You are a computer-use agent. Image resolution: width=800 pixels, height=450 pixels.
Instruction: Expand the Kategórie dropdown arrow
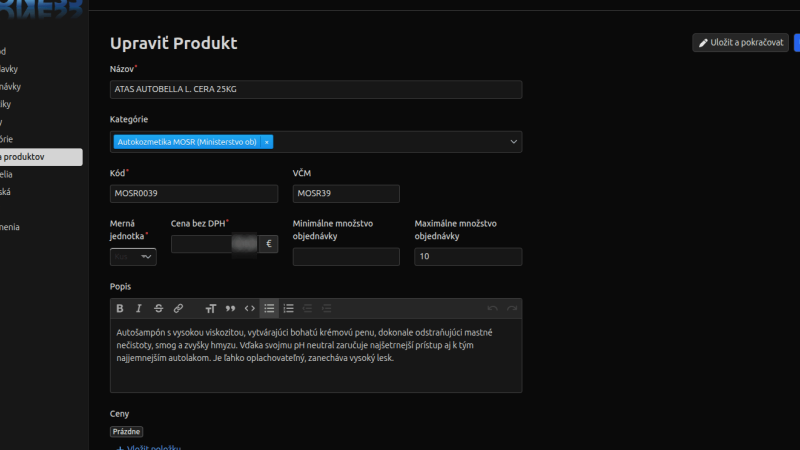[x=513, y=142]
